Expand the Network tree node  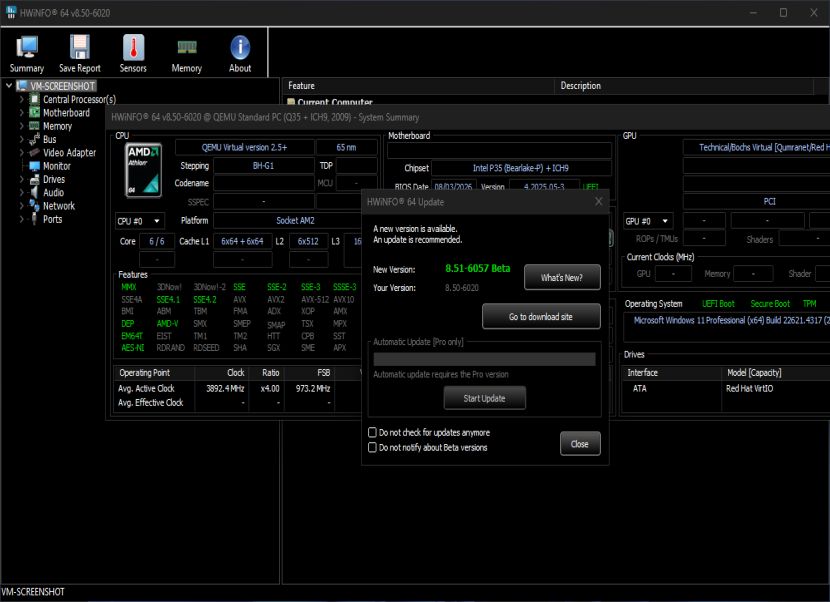(x=22, y=205)
